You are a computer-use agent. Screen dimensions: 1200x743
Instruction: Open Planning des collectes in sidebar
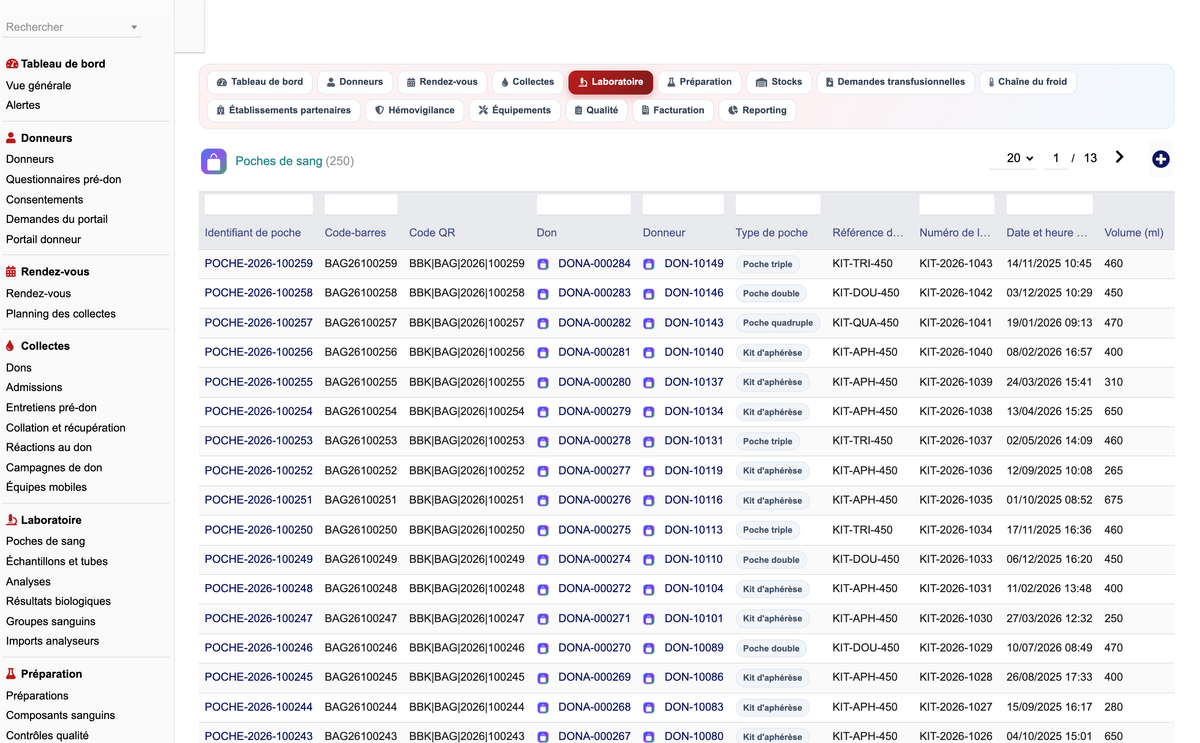pyautogui.click(x=61, y=313)
